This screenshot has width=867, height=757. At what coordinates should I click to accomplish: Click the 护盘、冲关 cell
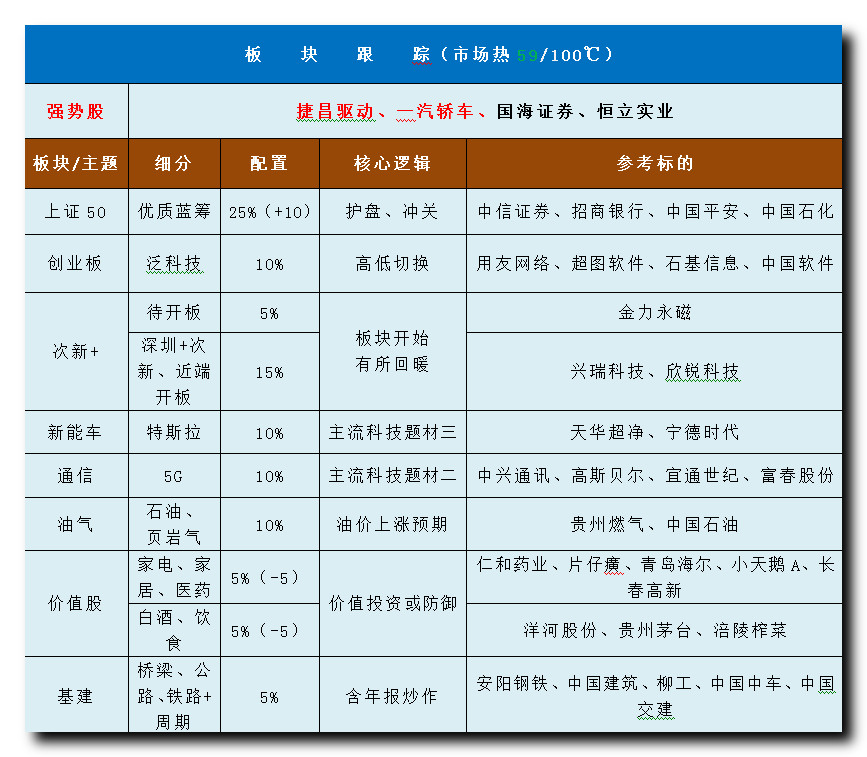point(393,212)
